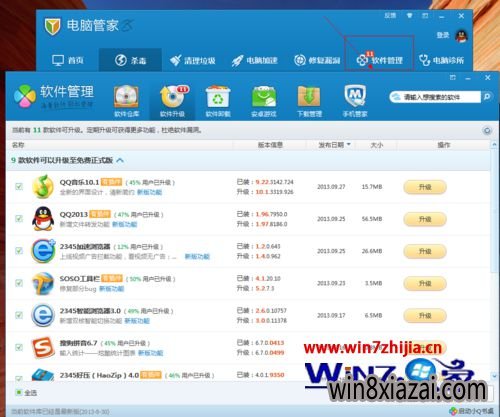The width and height of the screenshot is (500, 417).
Task: Click 升级 button for 2345加速浏览器
Action: (425, 251)
